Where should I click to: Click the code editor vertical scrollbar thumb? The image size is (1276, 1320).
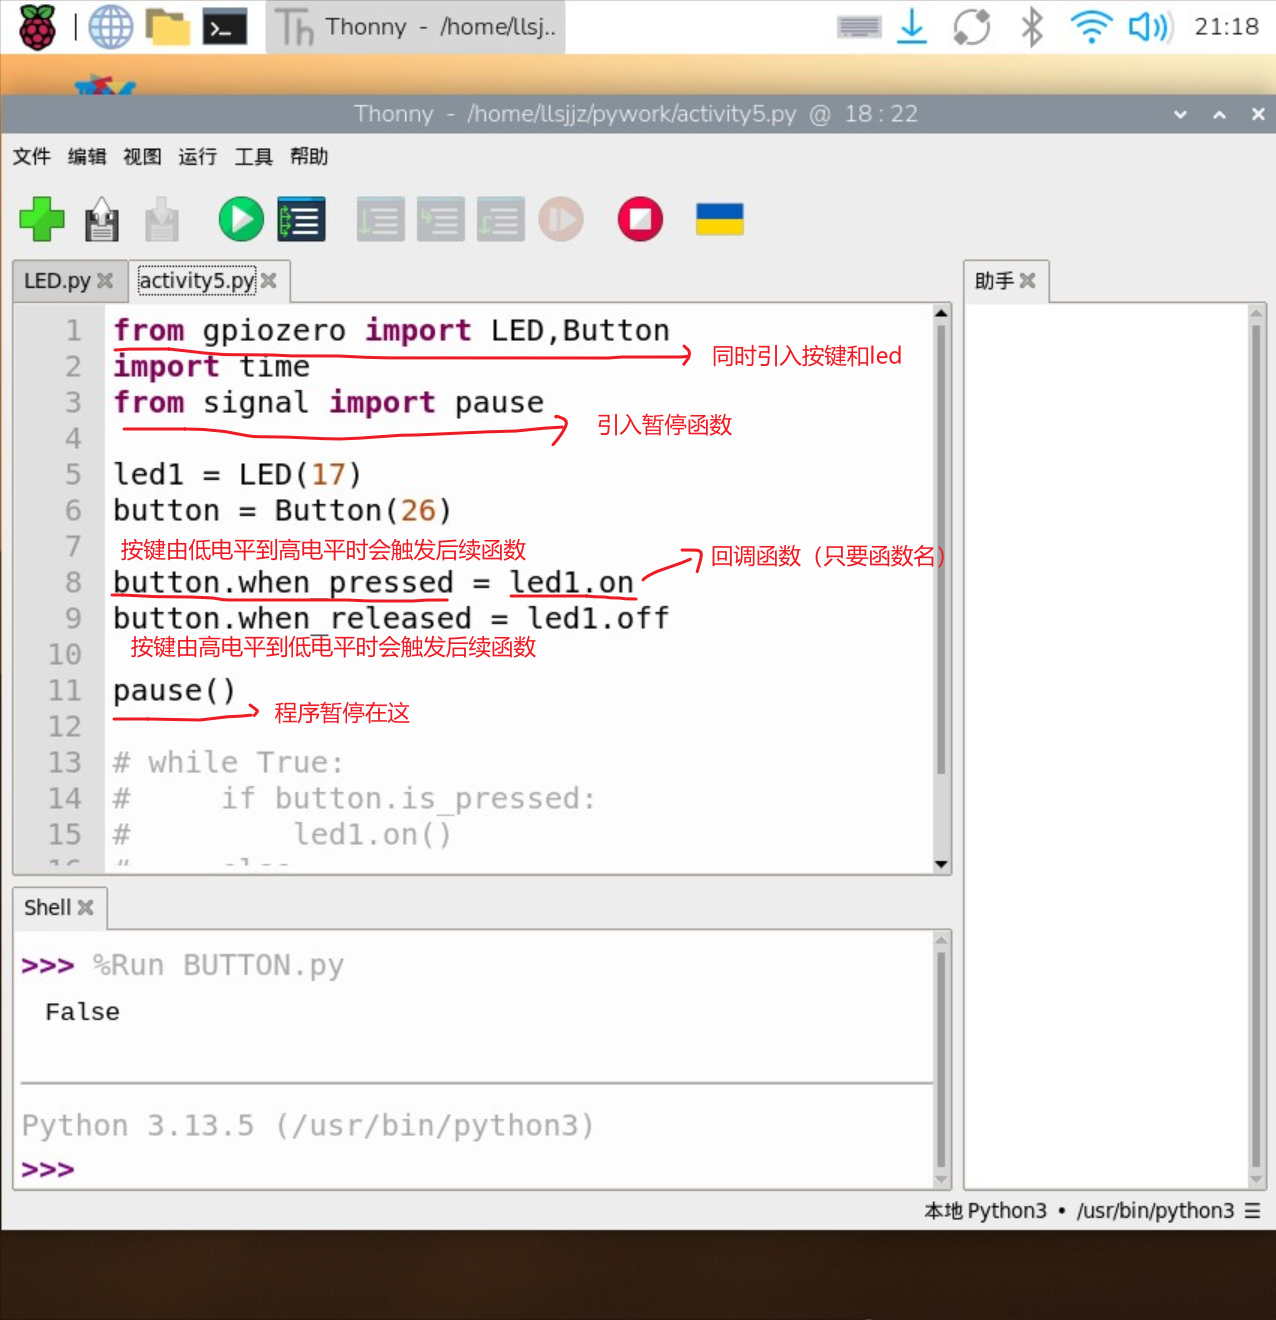click(941, 548)
